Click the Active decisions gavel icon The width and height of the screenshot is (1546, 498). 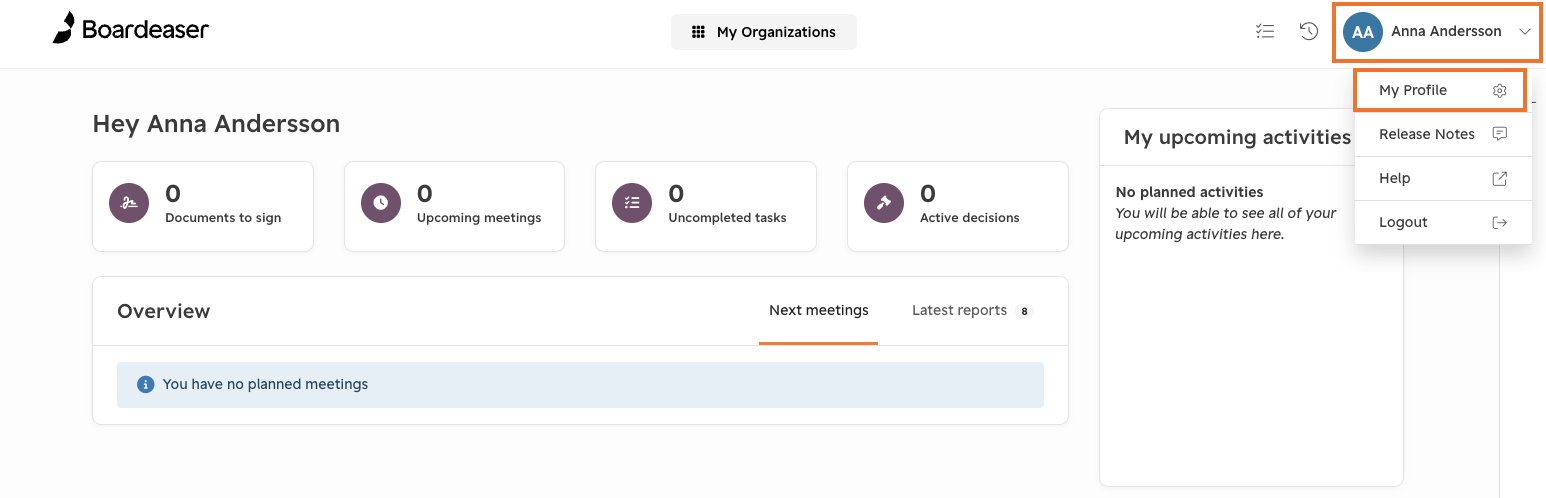(884, 203)
